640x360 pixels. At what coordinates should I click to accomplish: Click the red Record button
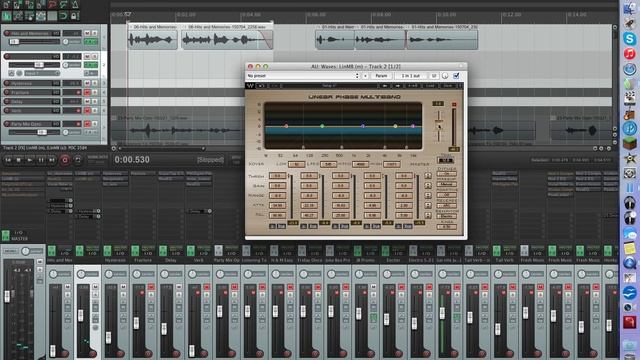[x=65, y=160]
